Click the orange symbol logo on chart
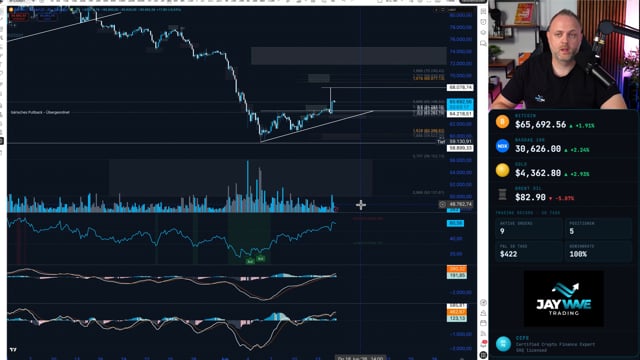Image resolution: width=640 pixels, height=360 pixels. point(11,10)
